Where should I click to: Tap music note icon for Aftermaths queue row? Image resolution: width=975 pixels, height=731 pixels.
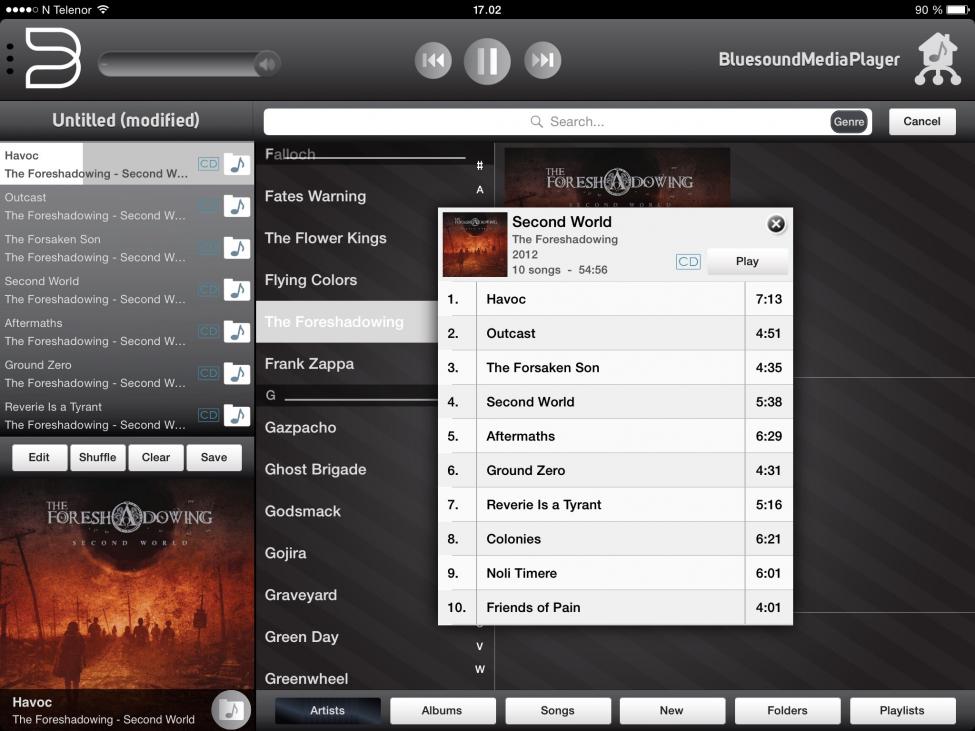[x=237, y=332]
